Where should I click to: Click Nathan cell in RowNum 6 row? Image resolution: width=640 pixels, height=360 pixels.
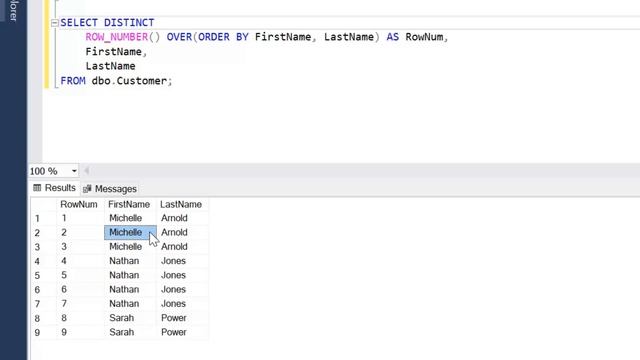pos(130,289)
